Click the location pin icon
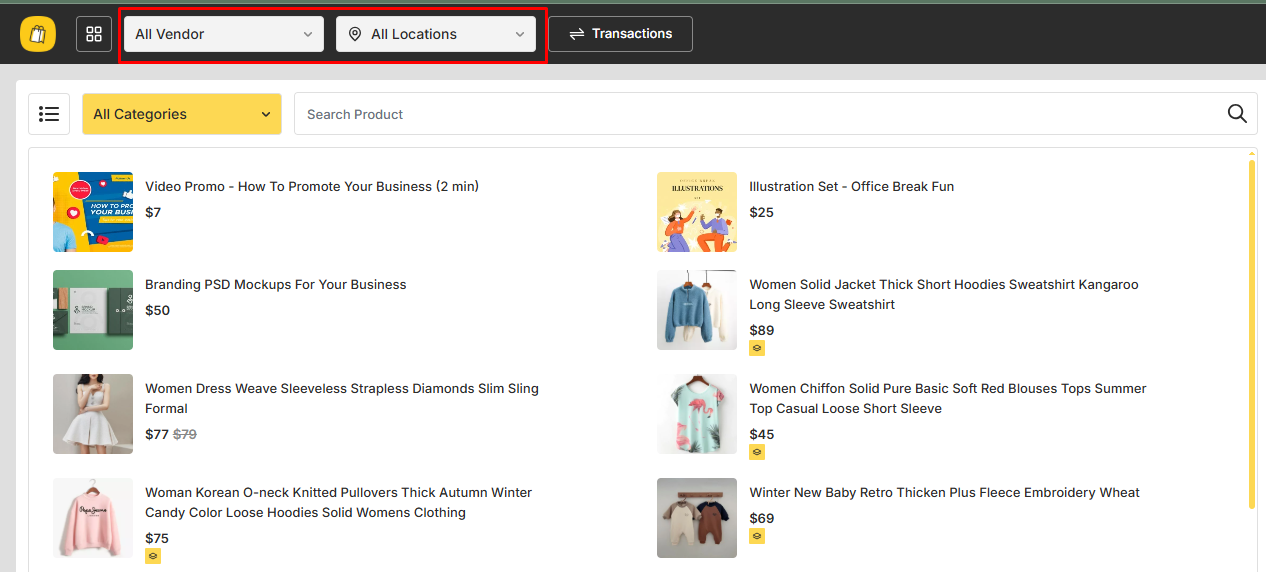Screen dimensions: 1266x572 [x=355, y=34]
